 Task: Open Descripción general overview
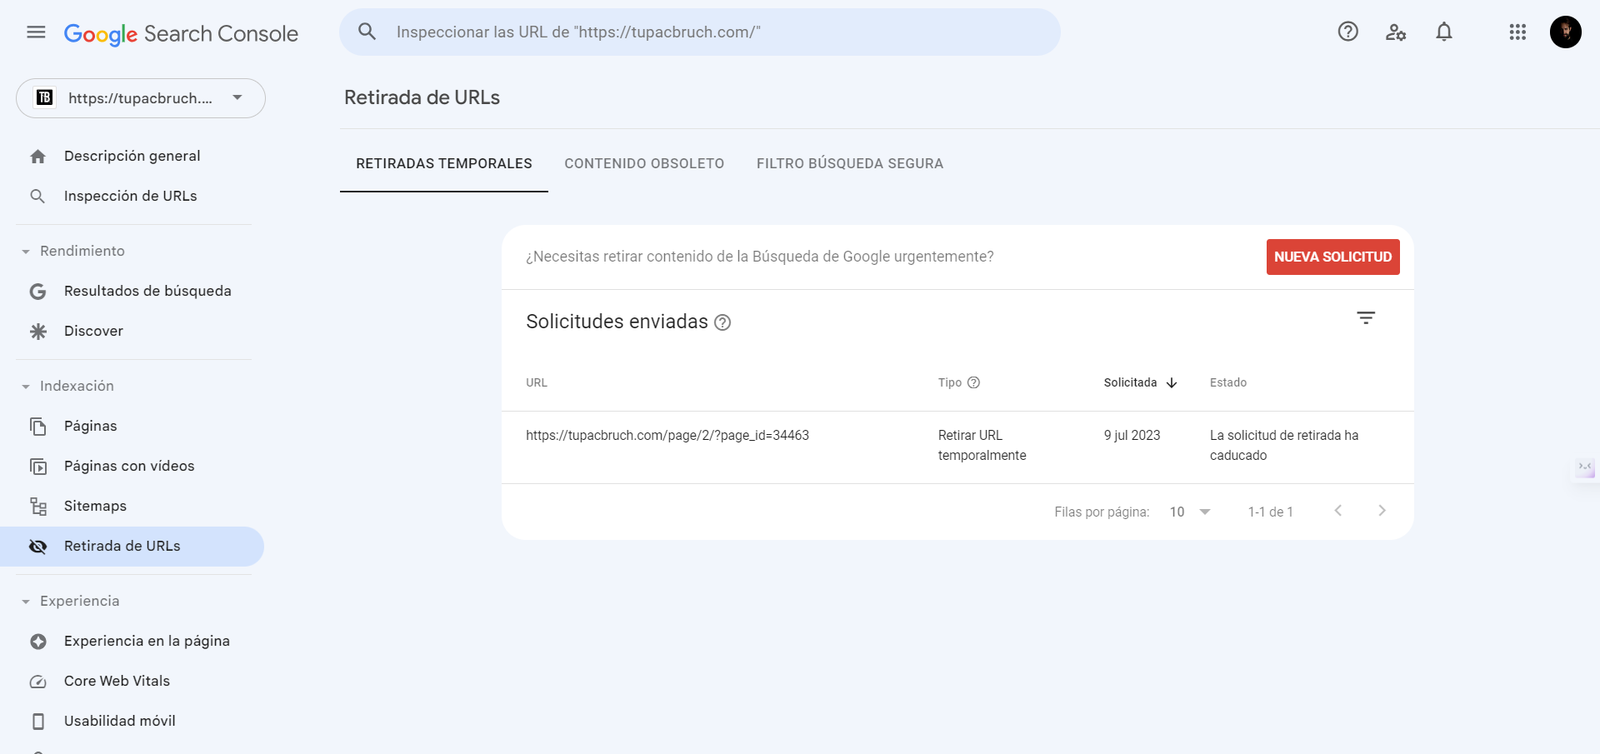point(132,156)
